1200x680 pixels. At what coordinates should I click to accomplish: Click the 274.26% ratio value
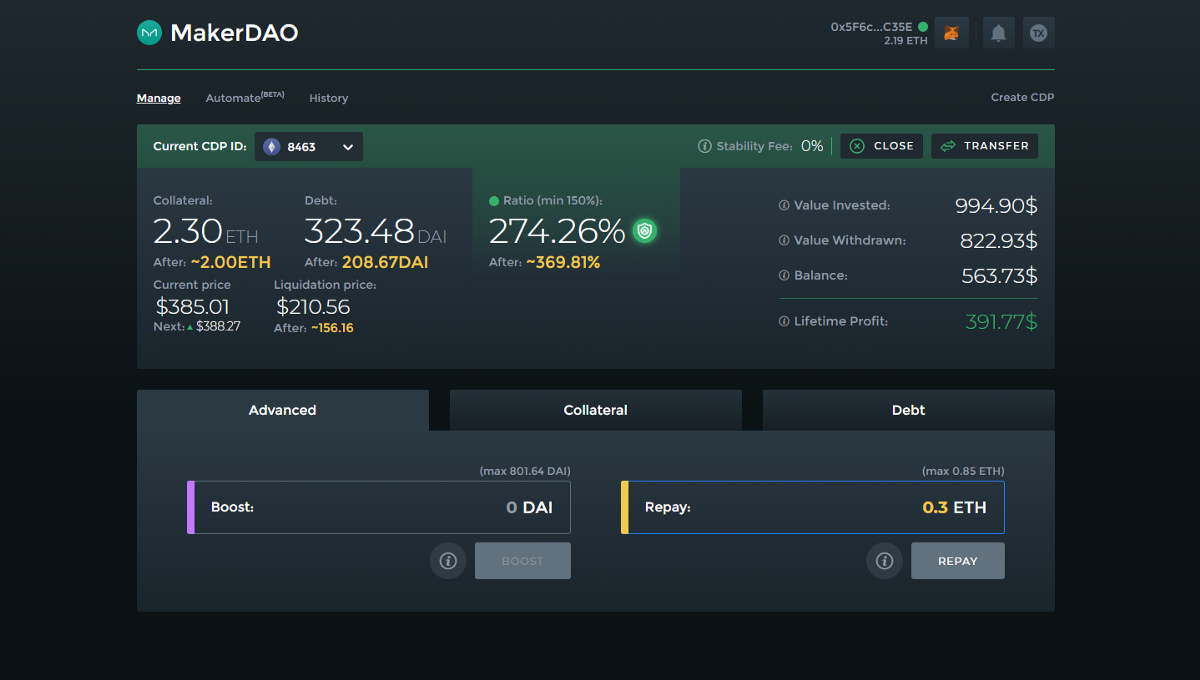click(x=557, y=232)
